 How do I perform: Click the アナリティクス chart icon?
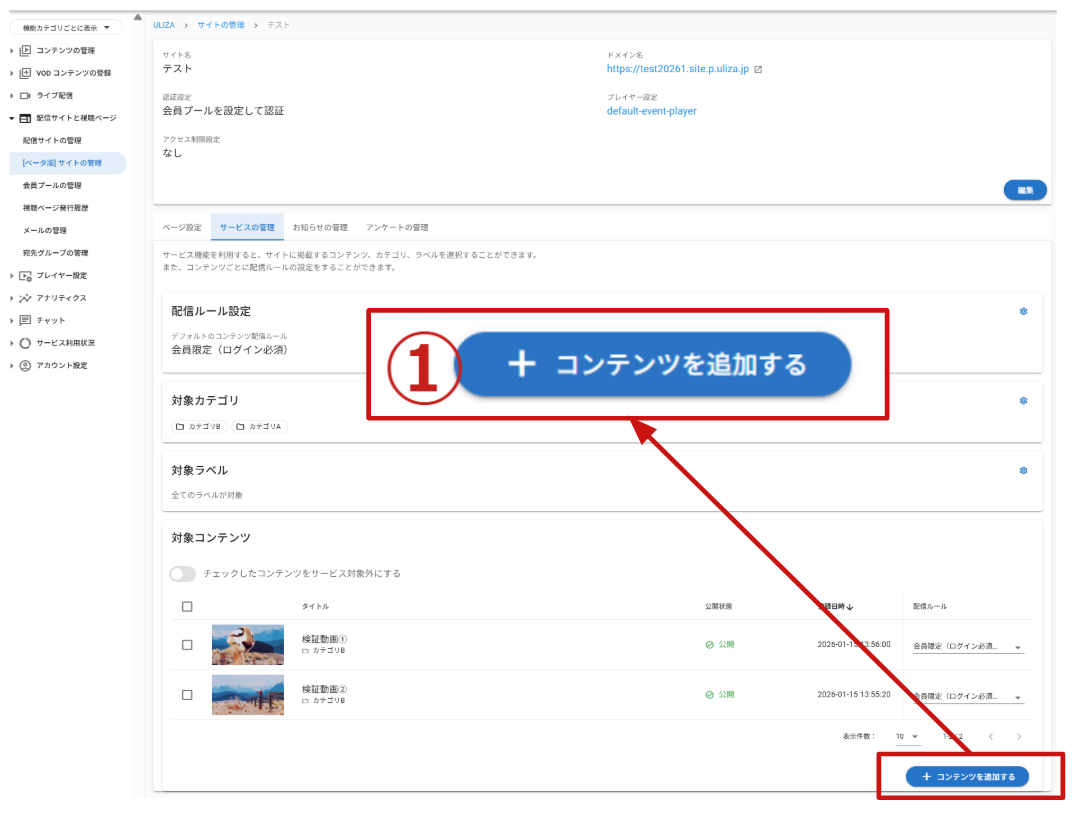pyautogui.click(x=25, y=298)
